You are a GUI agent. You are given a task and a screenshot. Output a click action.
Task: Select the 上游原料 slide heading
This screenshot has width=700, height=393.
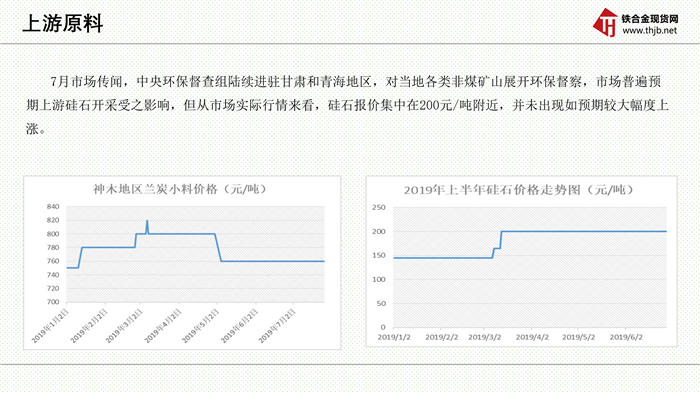63,23
